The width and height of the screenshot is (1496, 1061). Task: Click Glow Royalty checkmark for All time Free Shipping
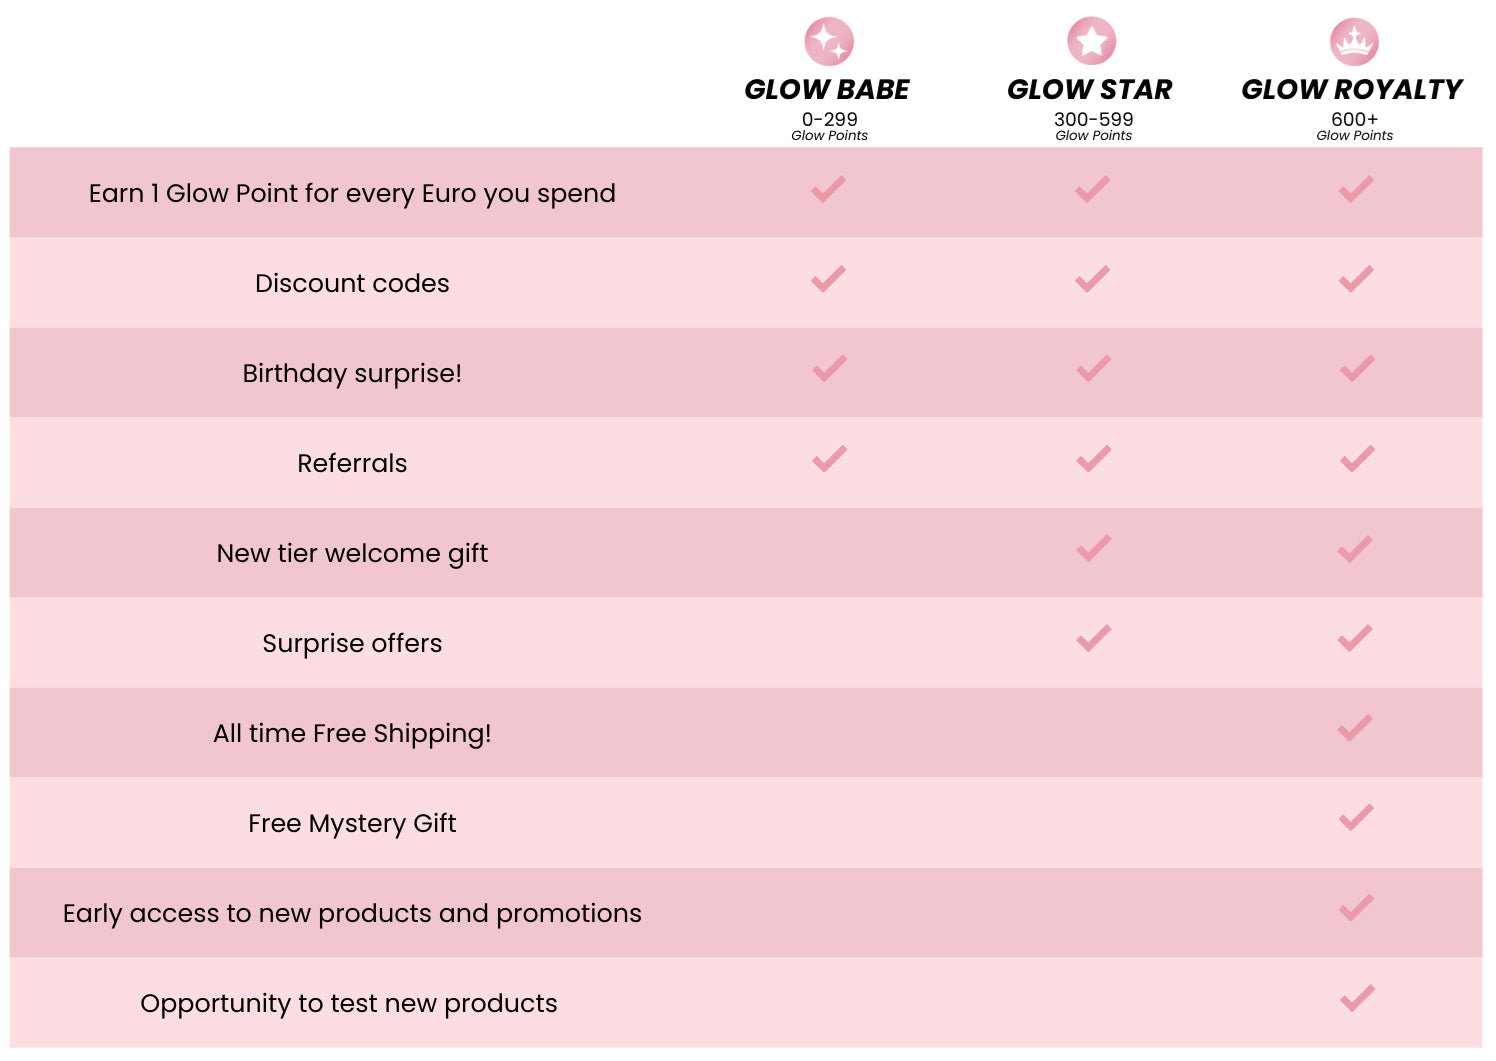coord(1356,728)
